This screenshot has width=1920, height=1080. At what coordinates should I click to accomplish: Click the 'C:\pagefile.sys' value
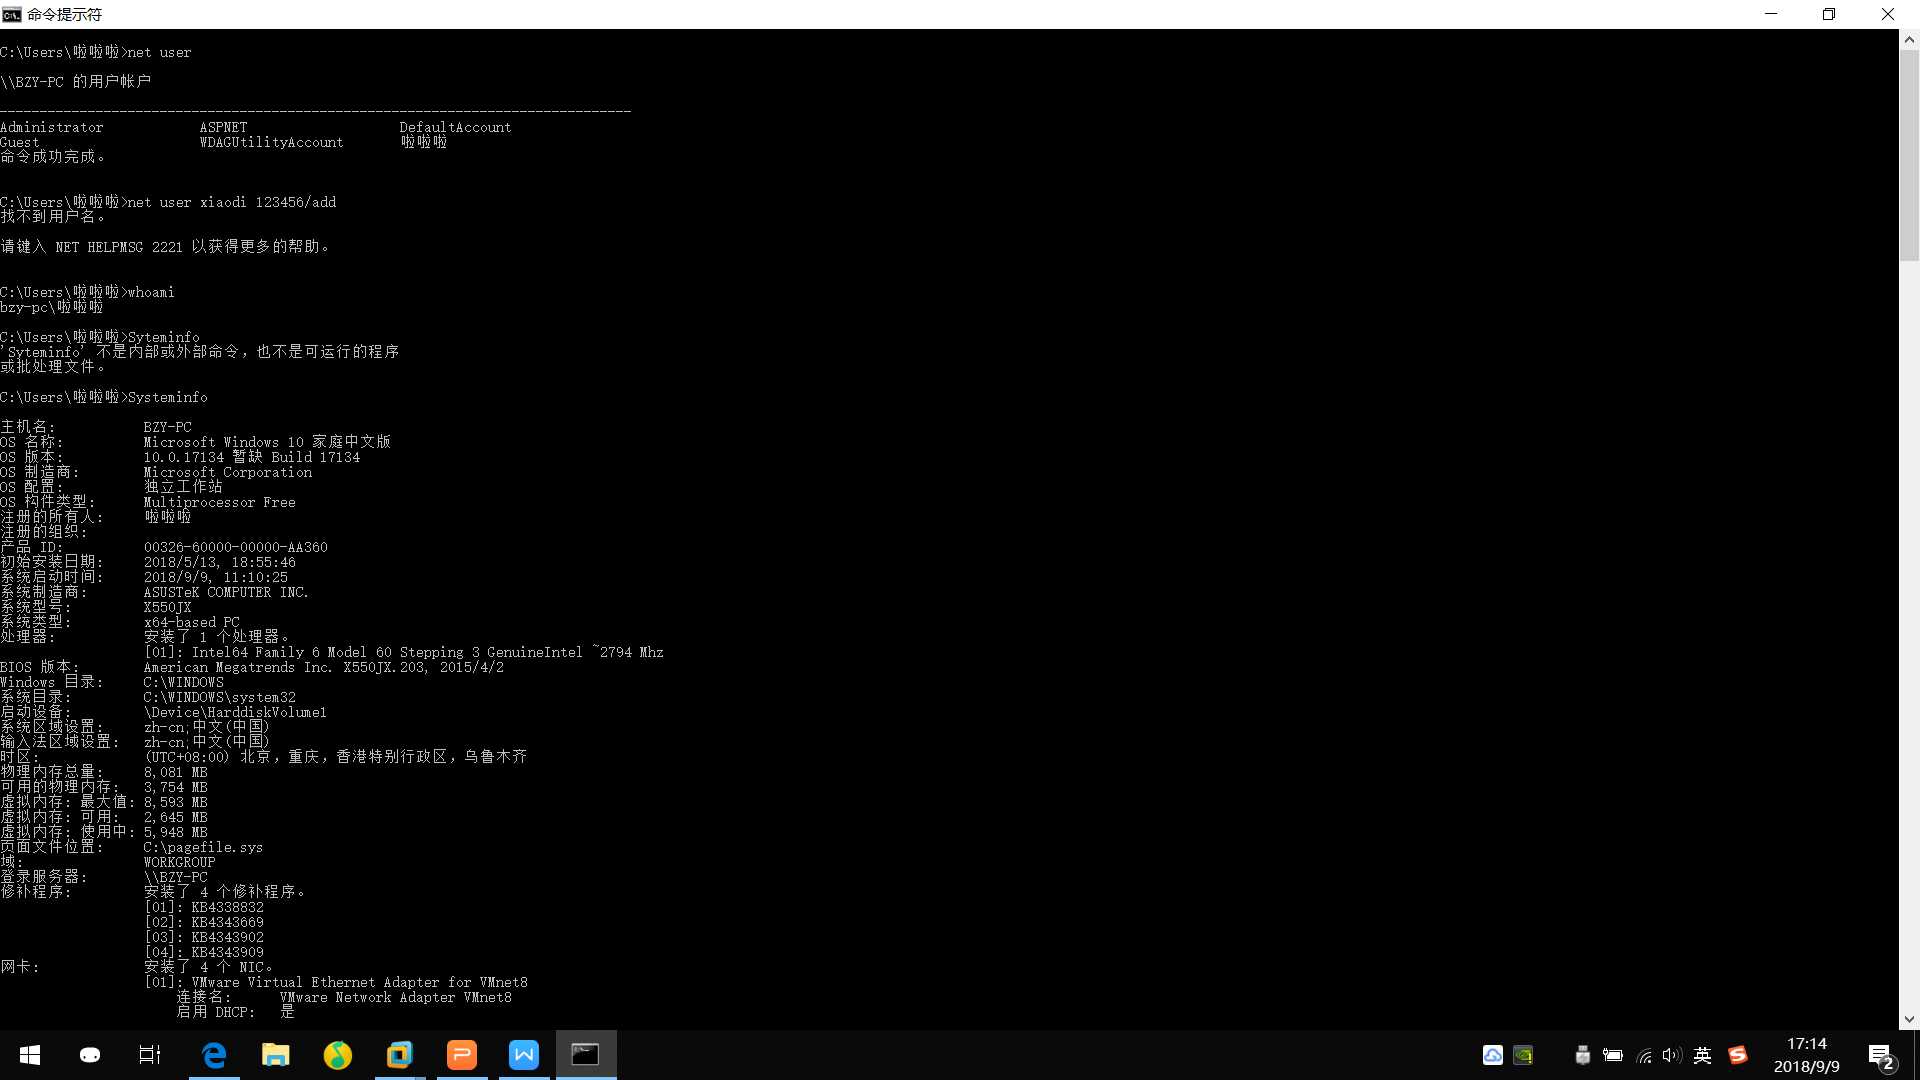pos(203,847)
